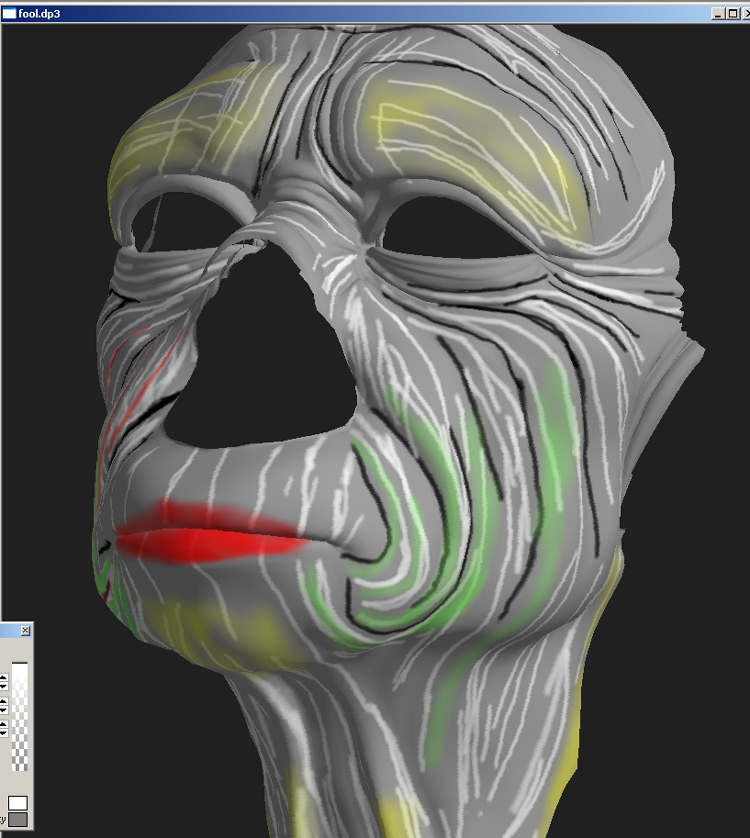This screenshot has width=750, height=838.
Task: Select the gray color swatch
Action: point(17,819)
